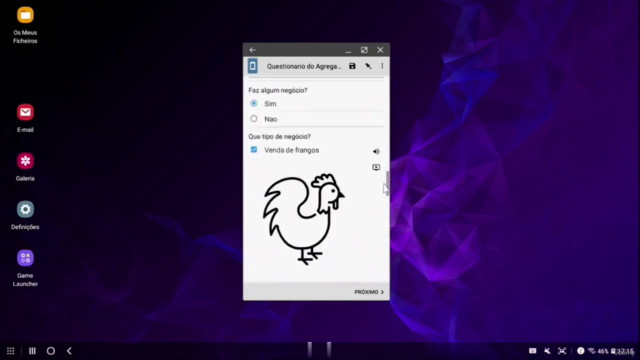This screenshot has width=640, height=360.
Task: Open the E-mail desktop app
Action: point(25,118)
